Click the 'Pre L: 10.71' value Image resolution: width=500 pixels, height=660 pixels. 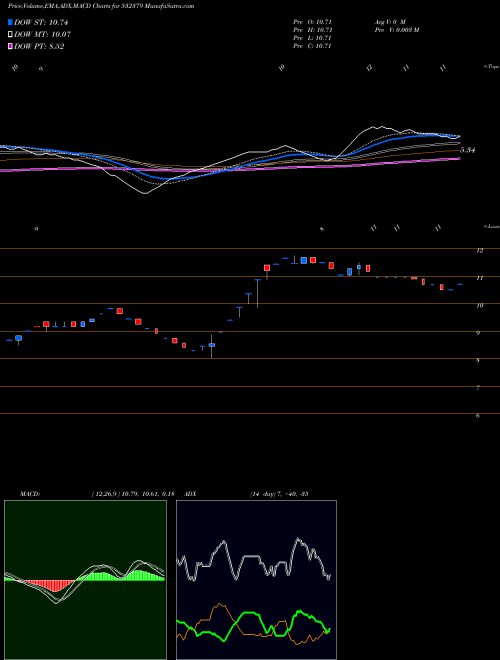coord(313,38)
